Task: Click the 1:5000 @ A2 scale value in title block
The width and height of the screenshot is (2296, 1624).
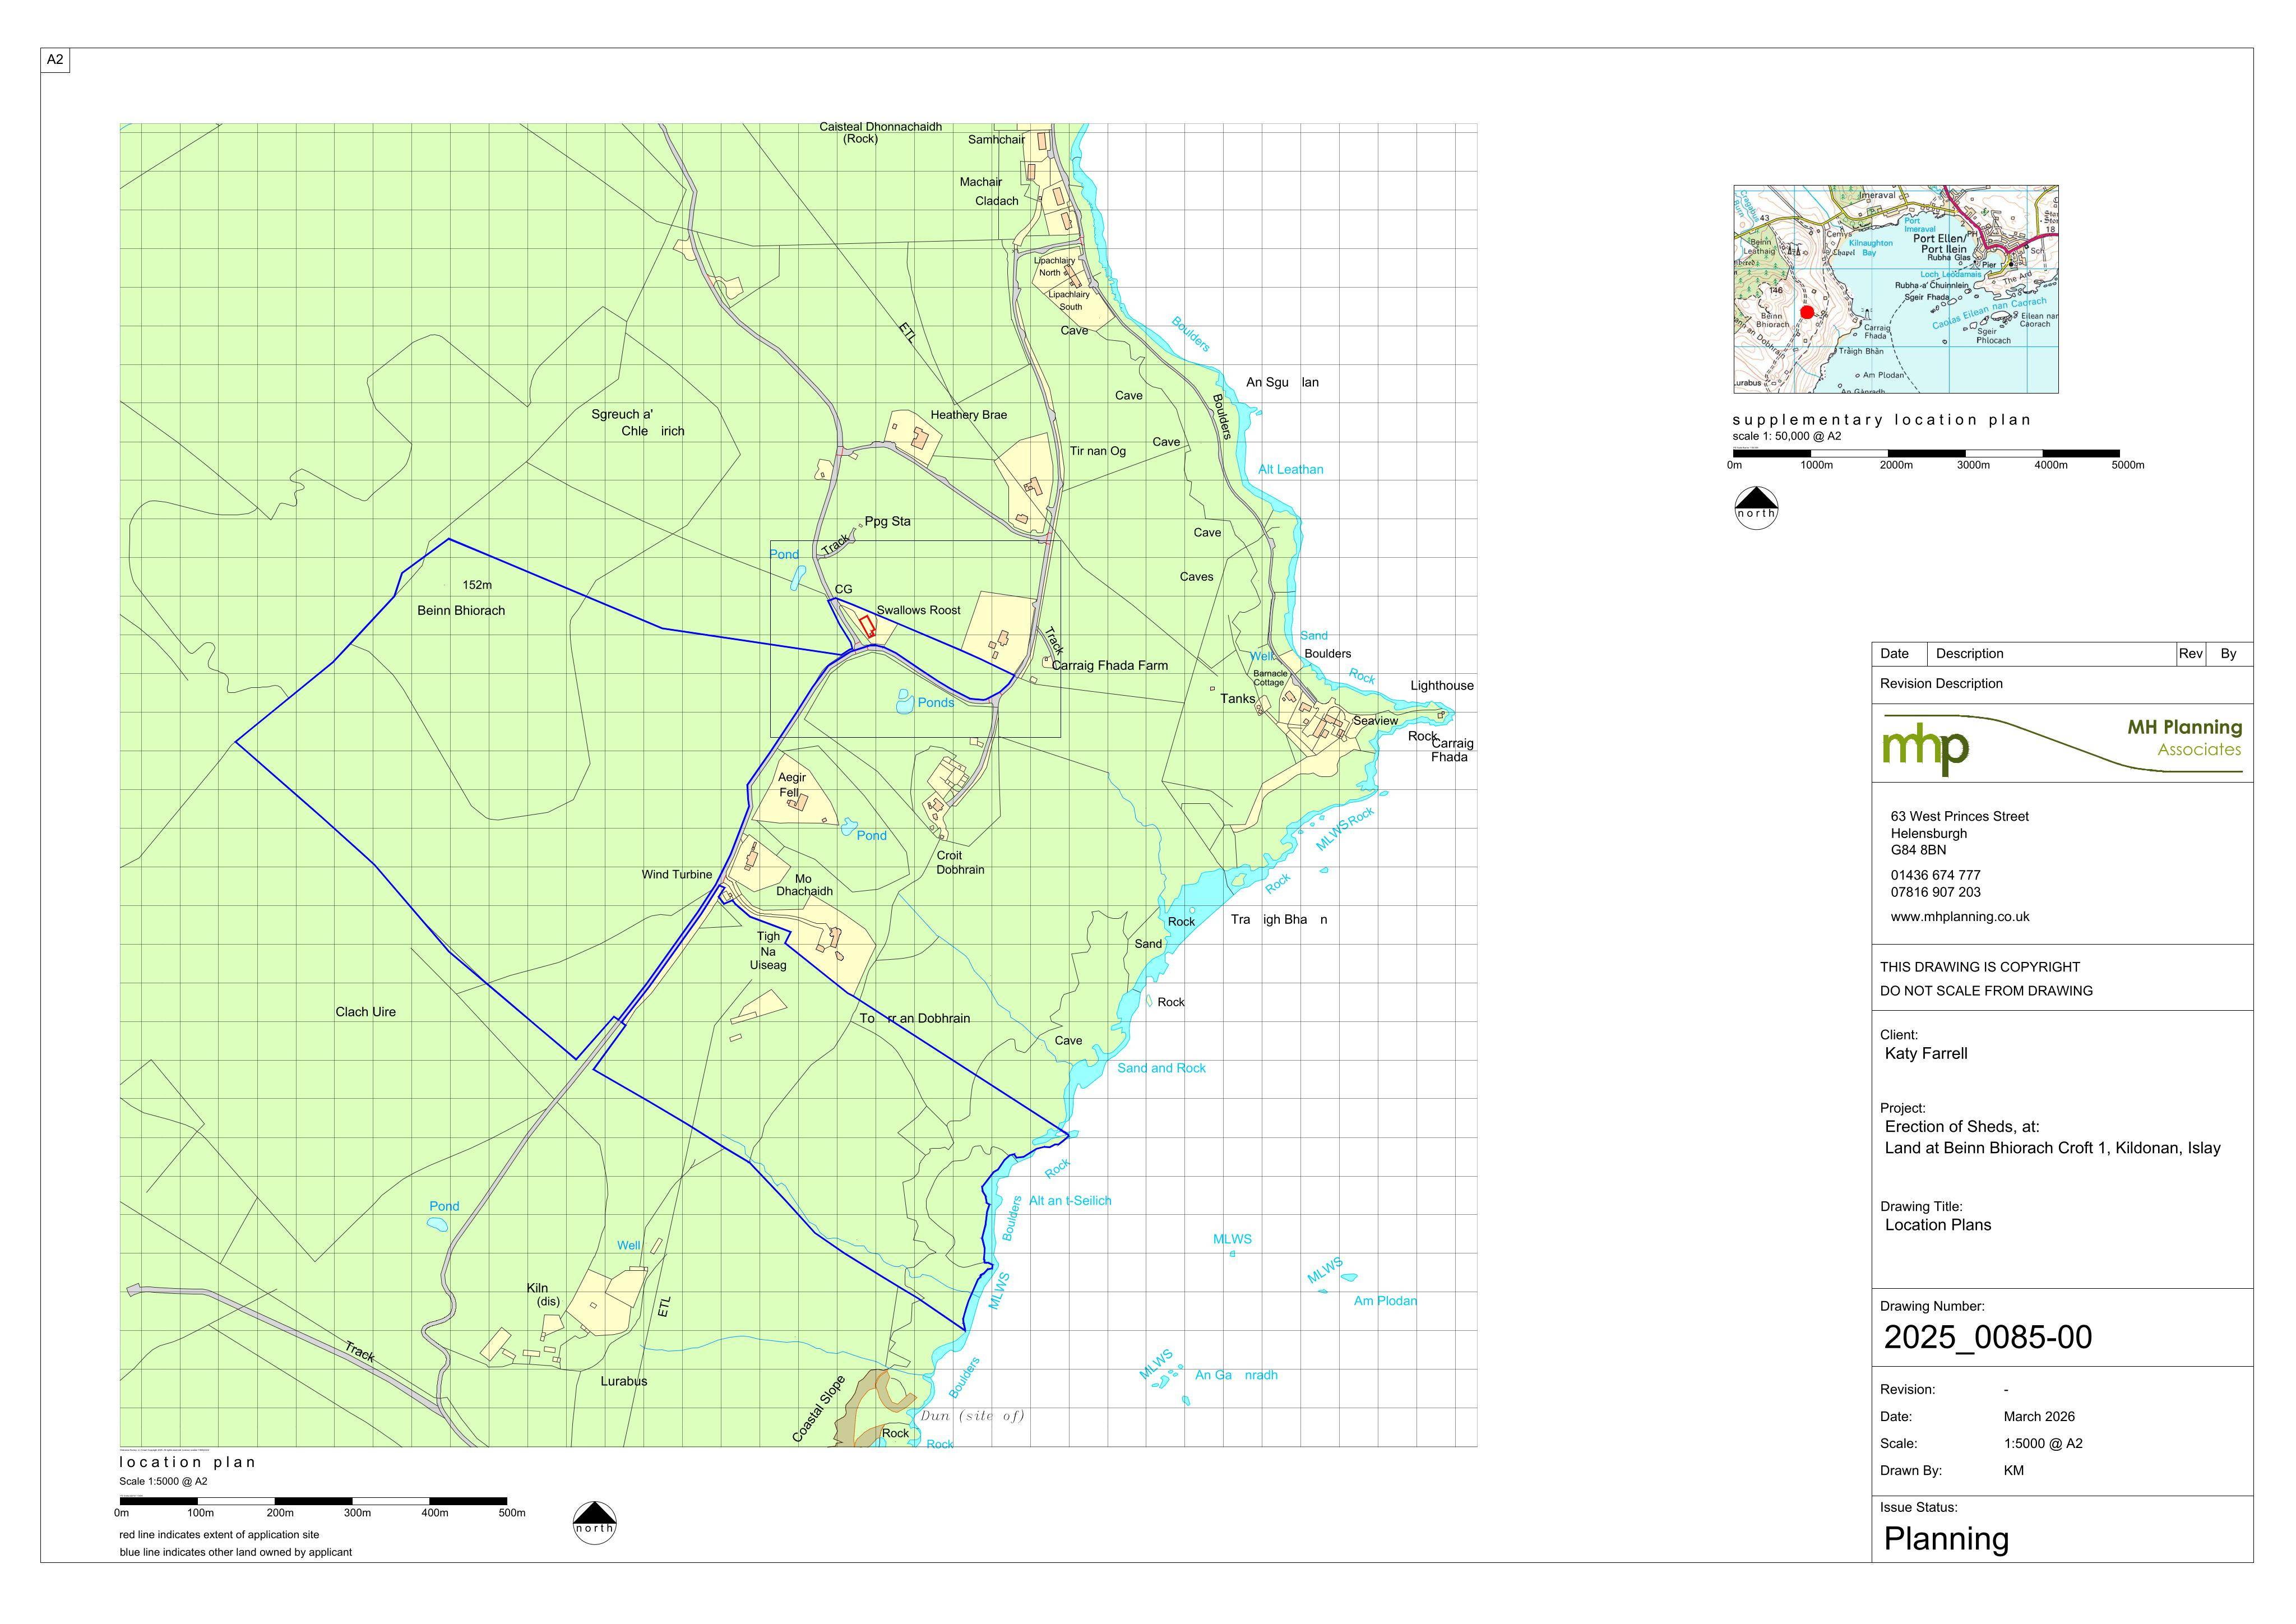Action: tap(2043, 1443)
